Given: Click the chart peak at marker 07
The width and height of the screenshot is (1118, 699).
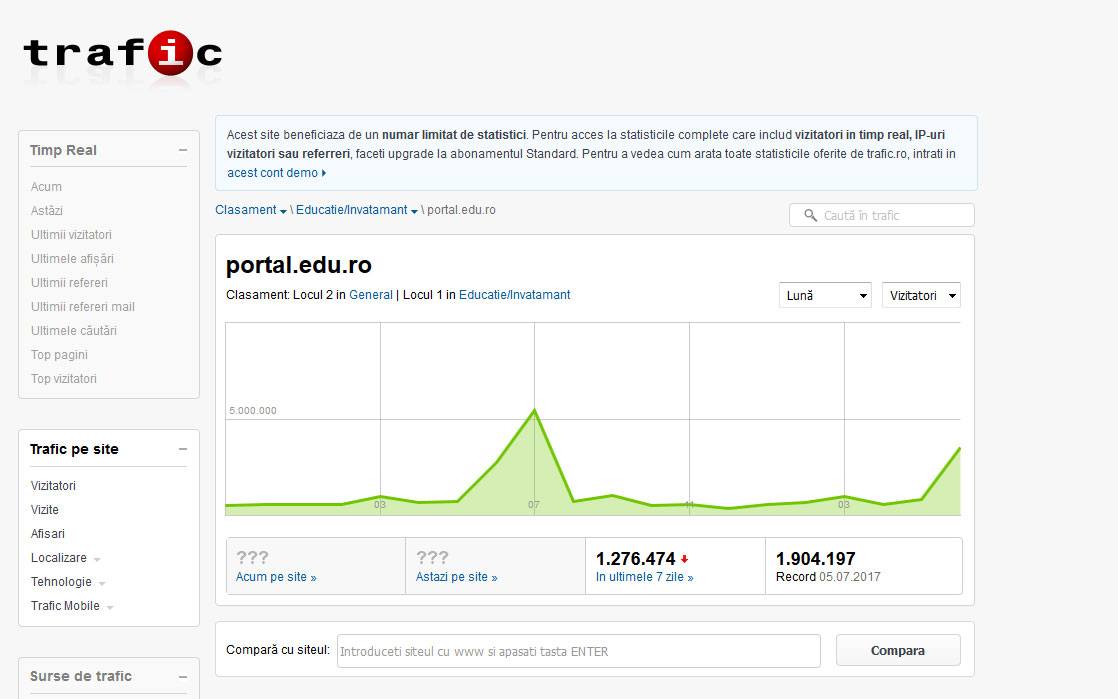Looking at the screenshot, I should coord(534,410).
